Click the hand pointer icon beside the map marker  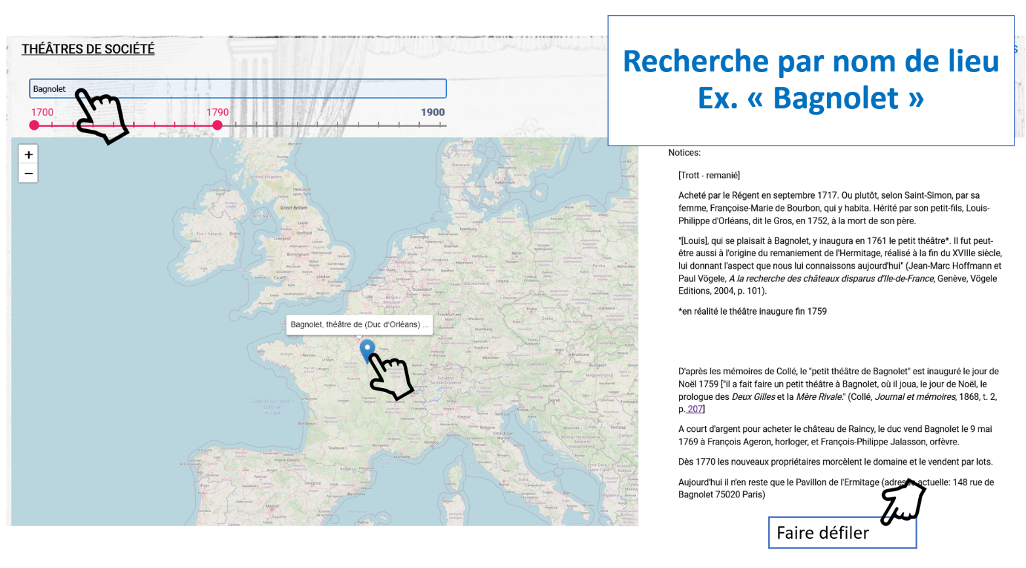[391, 377]
